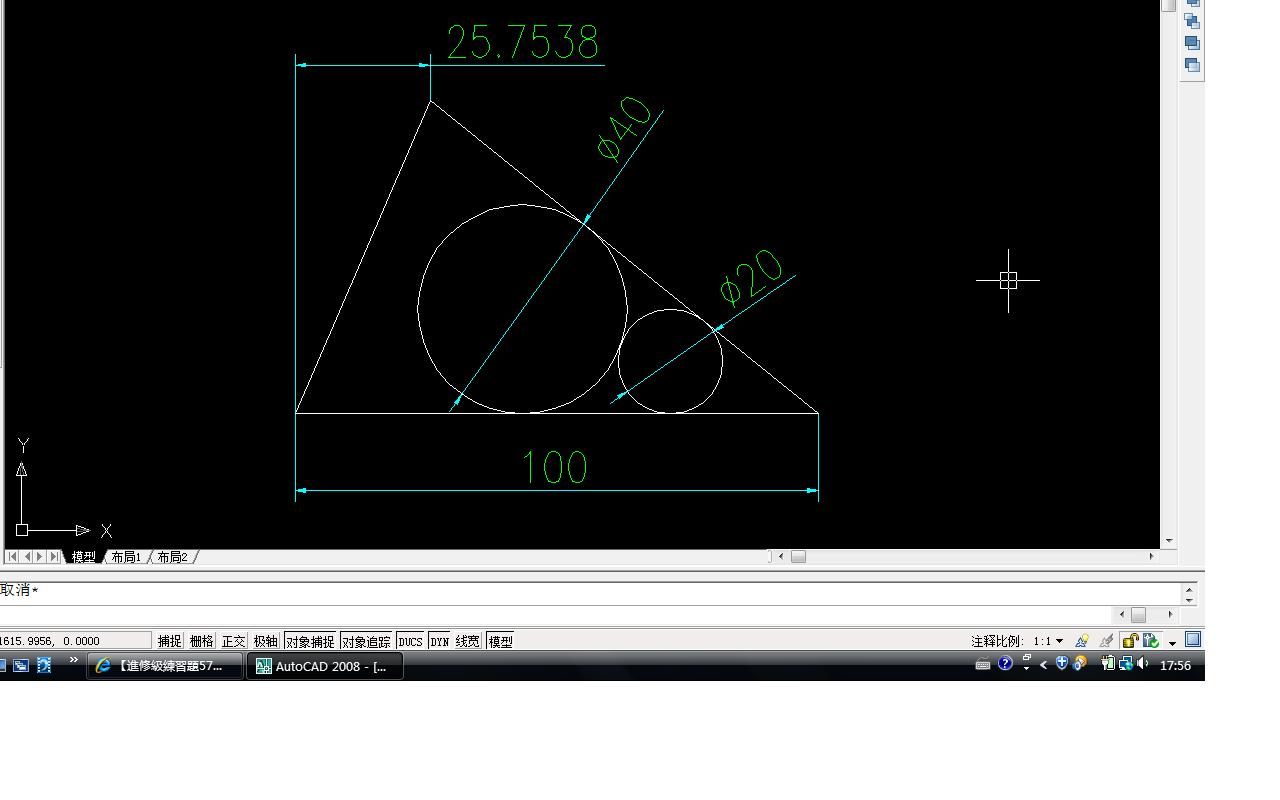Viewport: 1280px width, 800px height.
Task: Go to previous layout tab arrow
Action: (x=27, y=557)
